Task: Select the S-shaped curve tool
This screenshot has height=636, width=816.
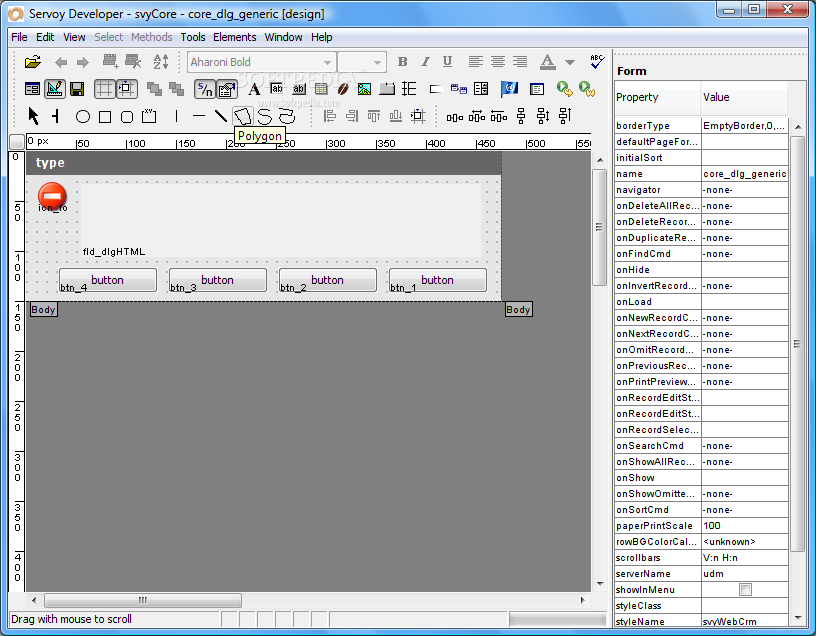Action: pos(265,116)
